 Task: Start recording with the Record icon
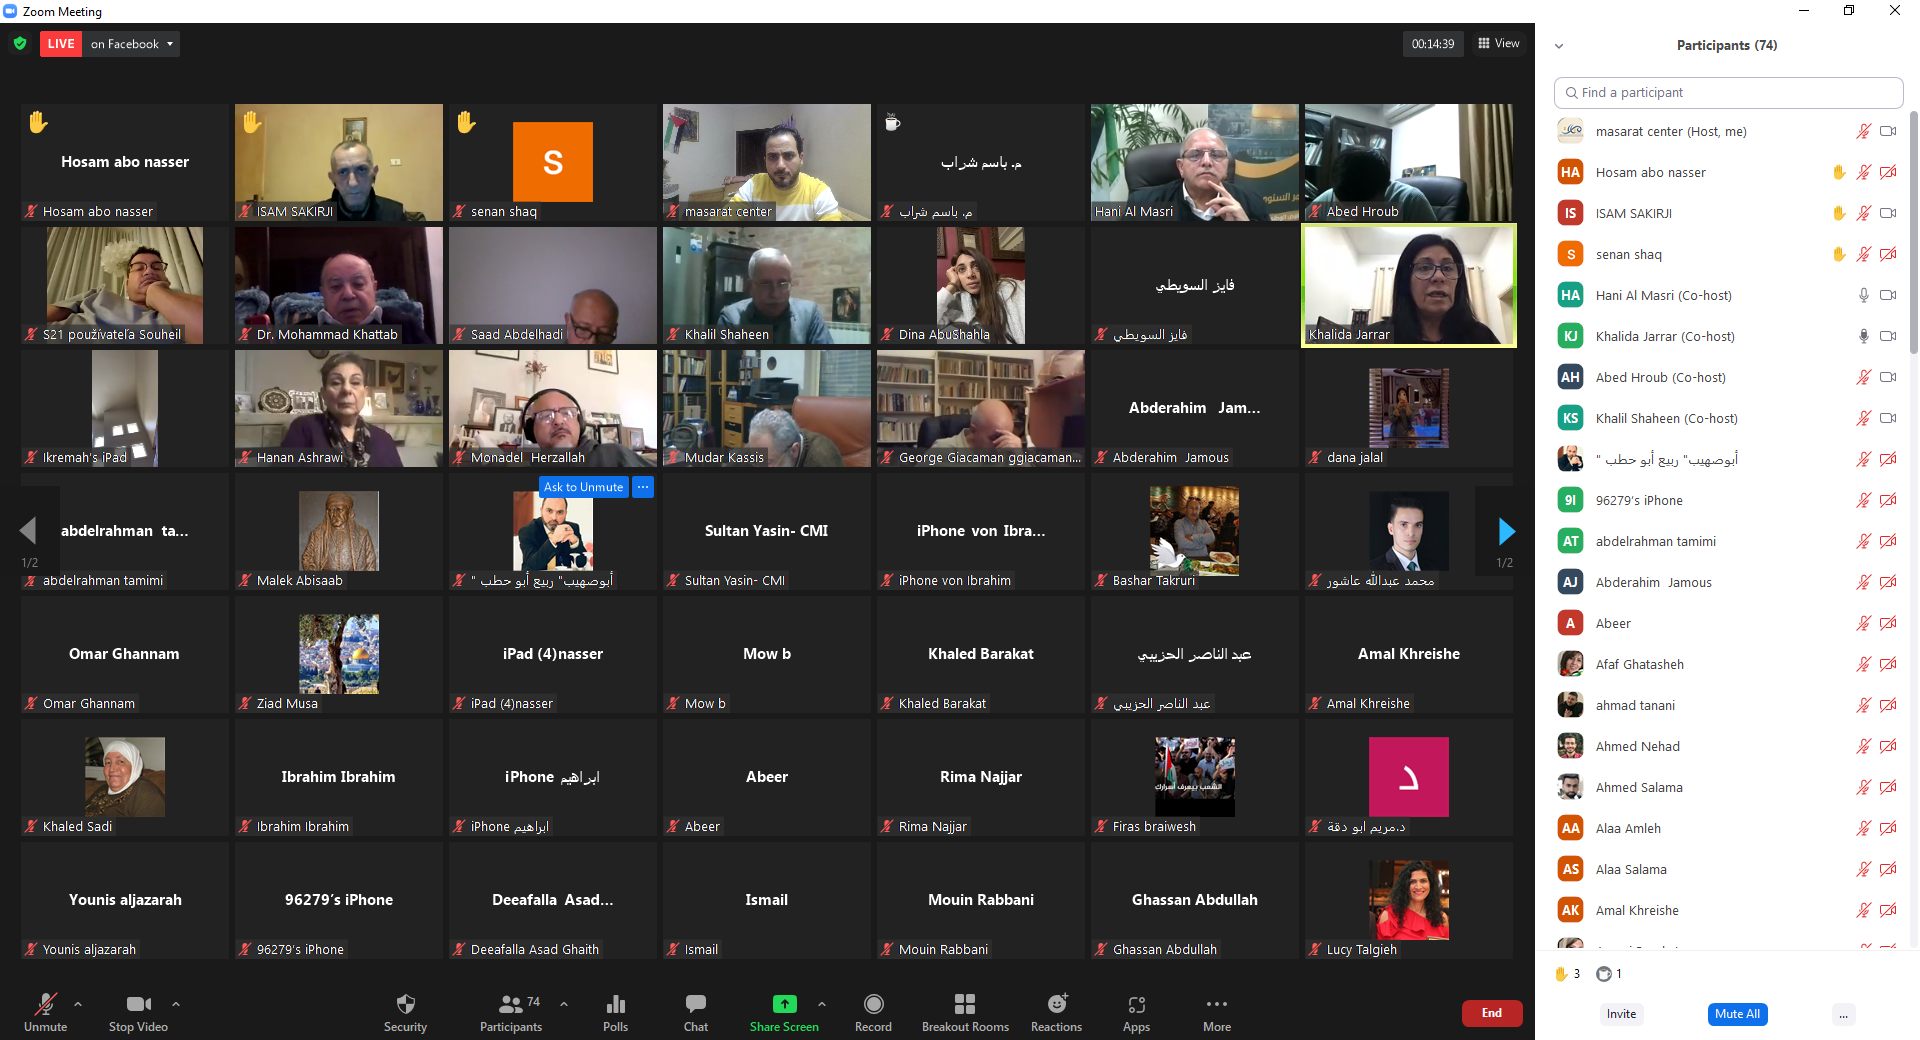coord(873,1004)
